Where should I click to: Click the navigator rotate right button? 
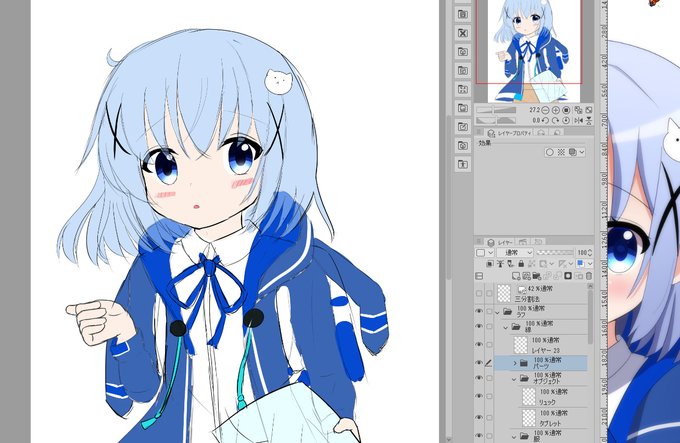(x=556, y=121)
